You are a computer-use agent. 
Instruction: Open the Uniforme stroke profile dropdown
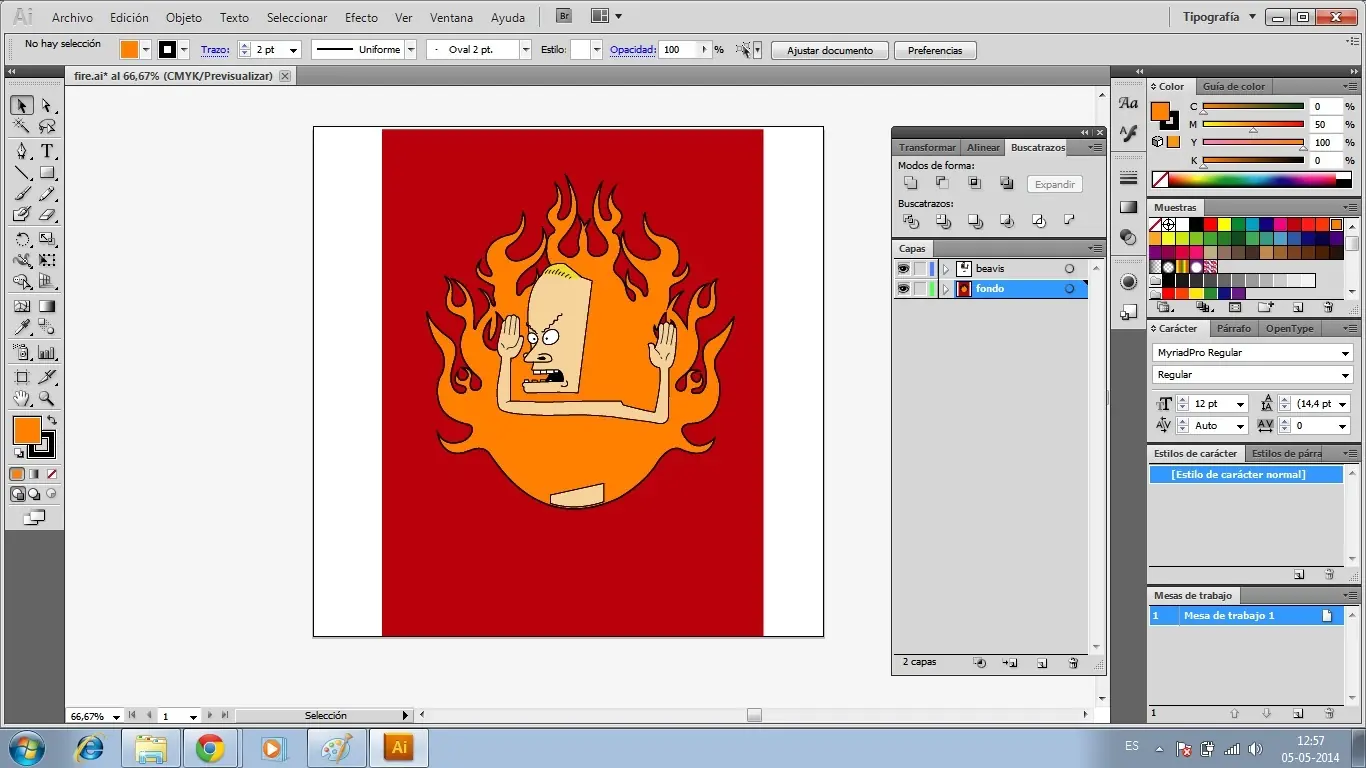click(410, 50)
